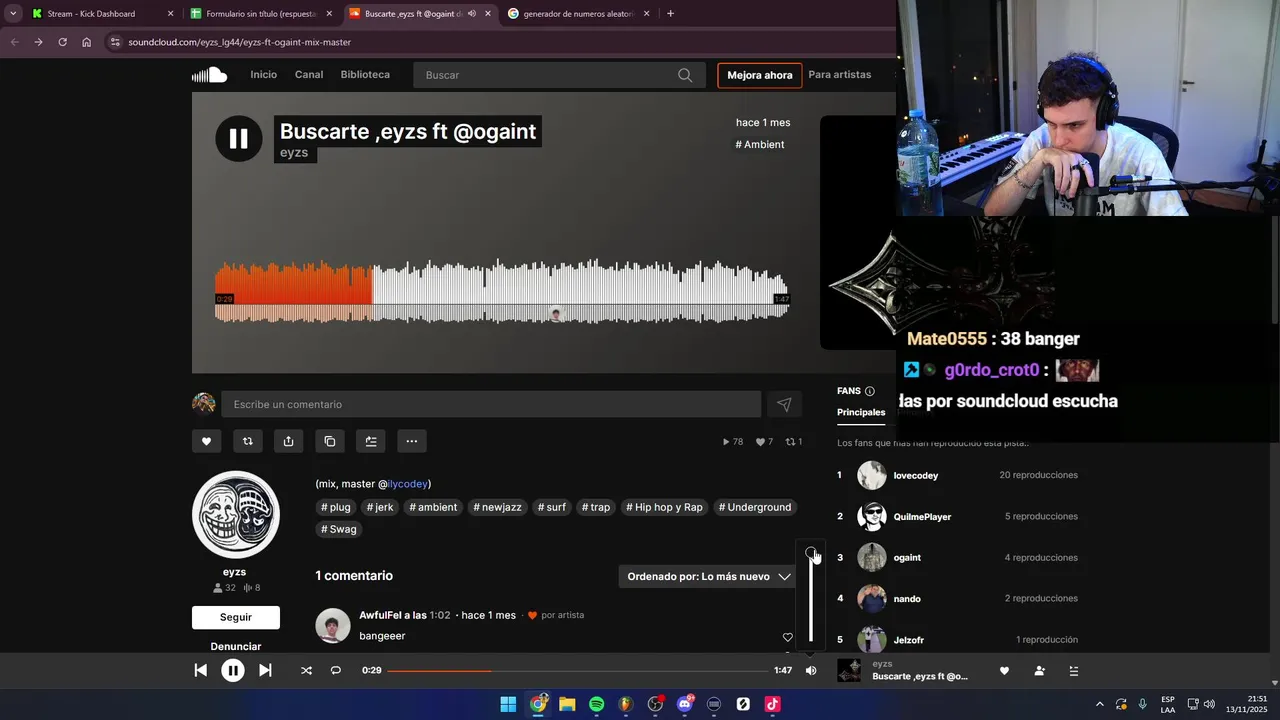Open the sort order Lo más nuevo dropdown
Screen dimensions: 1280x720
709,576
